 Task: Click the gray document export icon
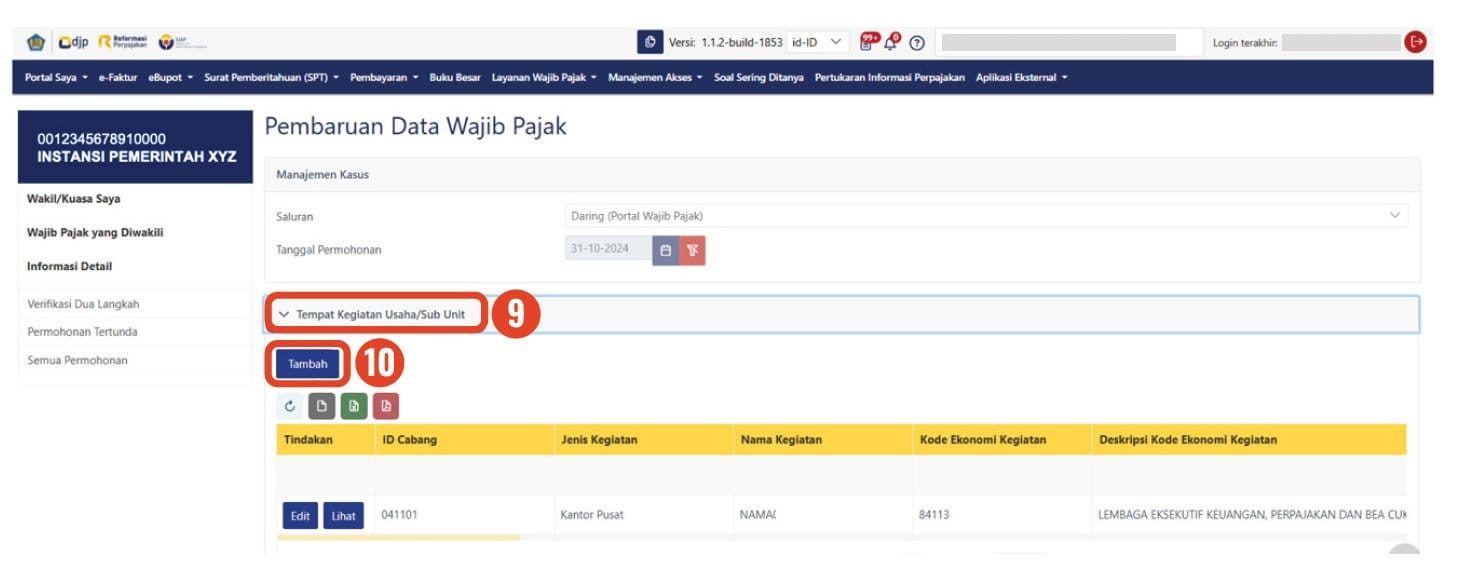(x=321, y=406)
